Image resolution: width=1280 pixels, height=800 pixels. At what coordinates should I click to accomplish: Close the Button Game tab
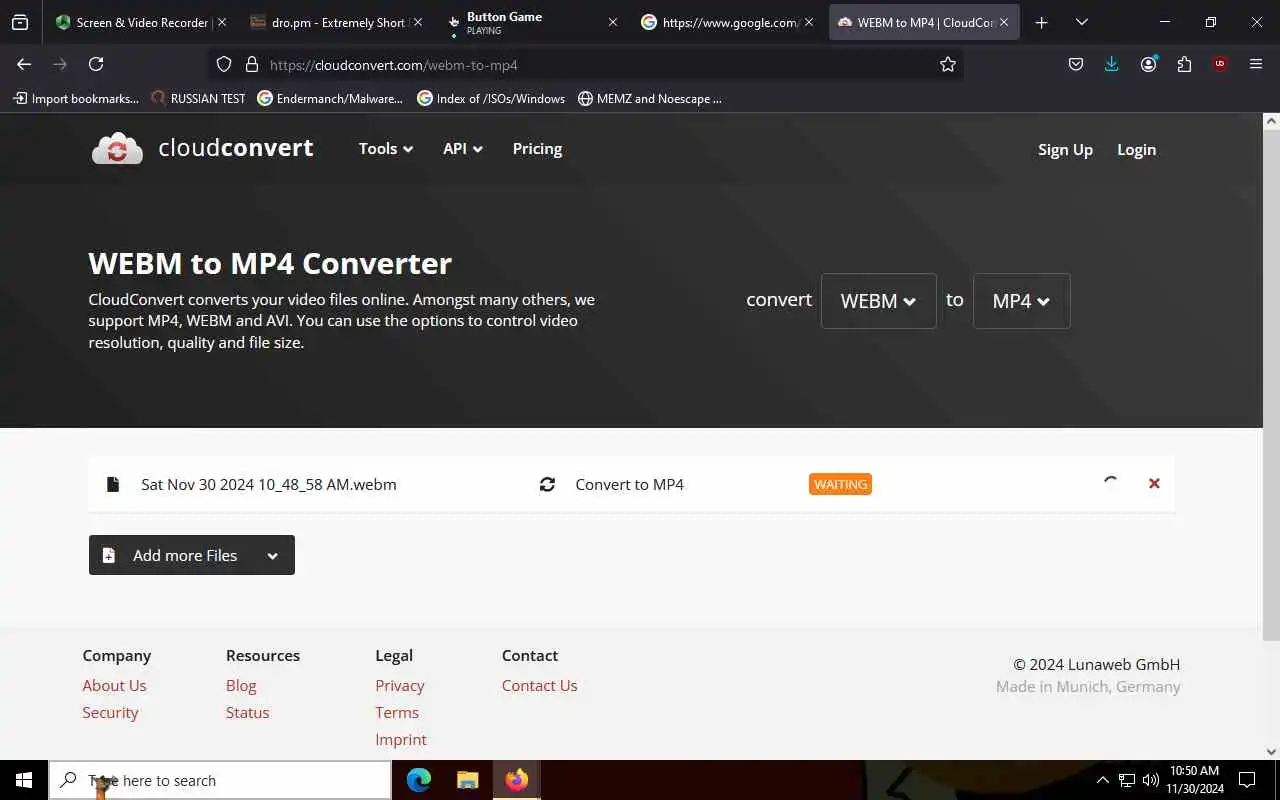point(613,22)
